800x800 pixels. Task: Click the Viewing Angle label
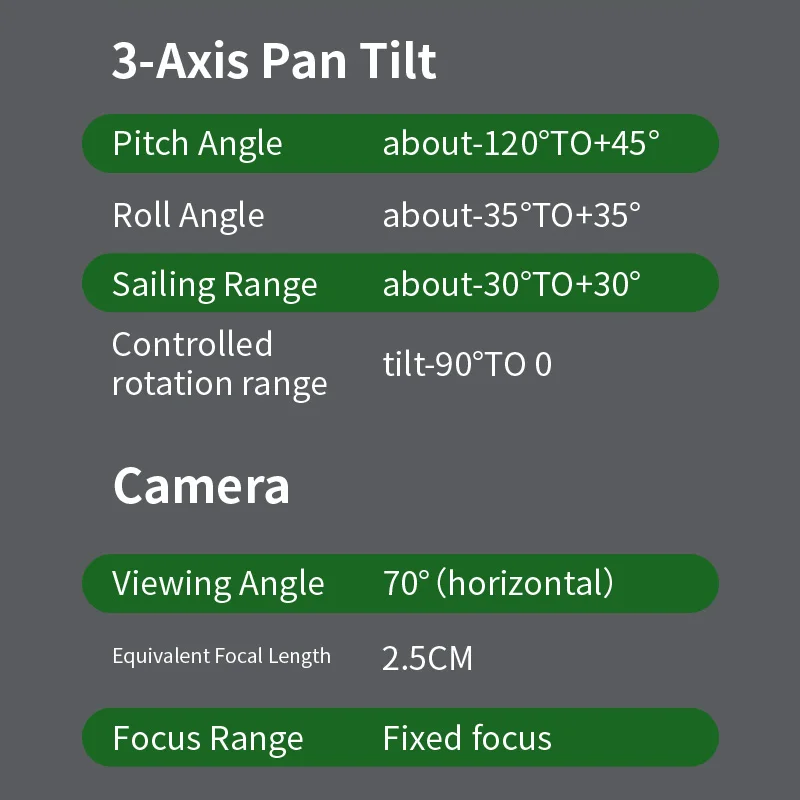coord(218,584)
